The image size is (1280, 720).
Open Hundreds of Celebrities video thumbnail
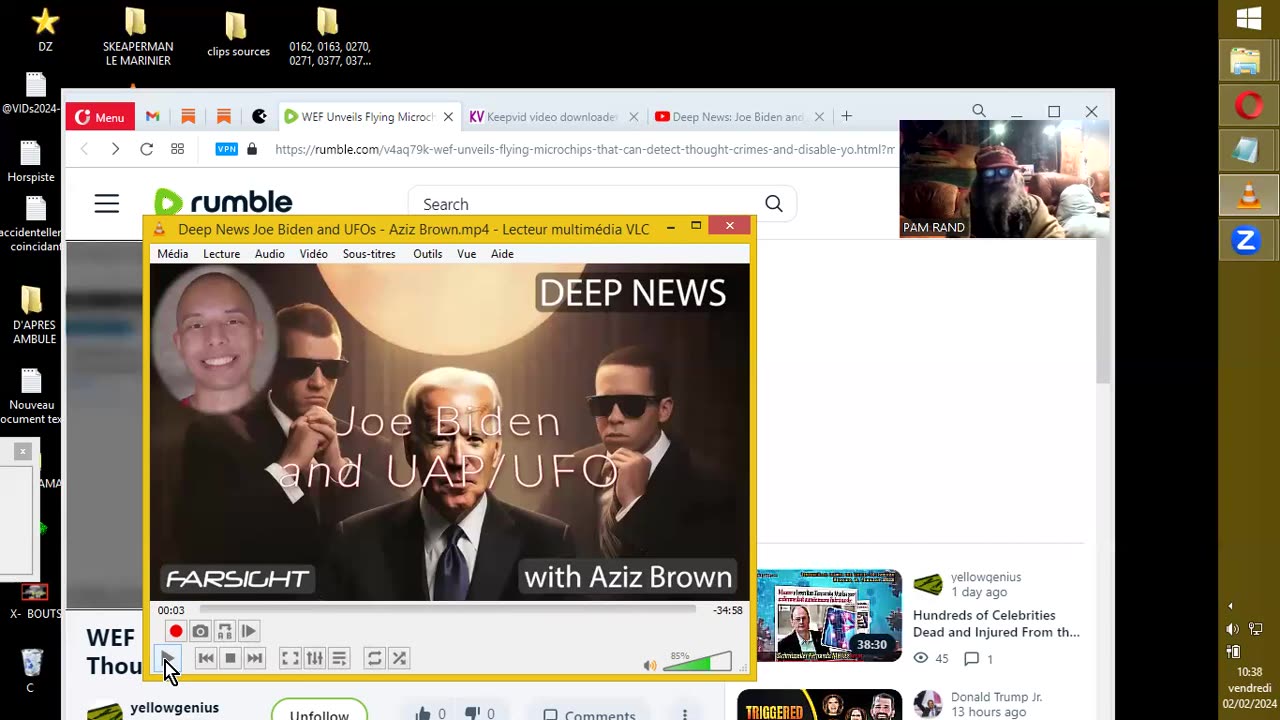(829, 616)
